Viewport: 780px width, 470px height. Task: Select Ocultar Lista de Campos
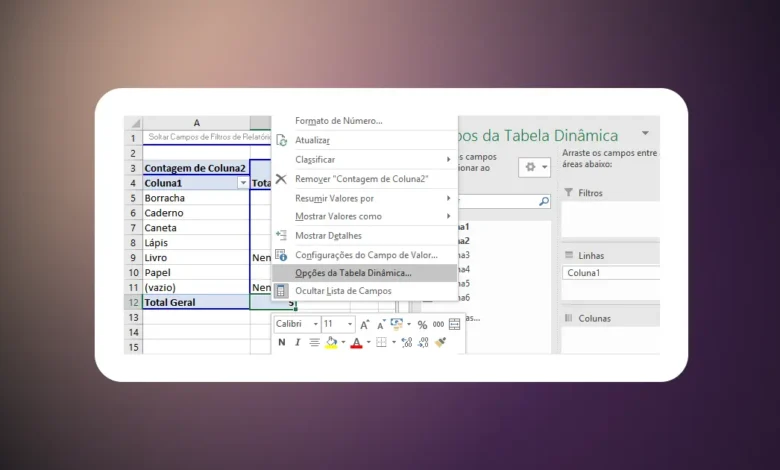[343, 291]
